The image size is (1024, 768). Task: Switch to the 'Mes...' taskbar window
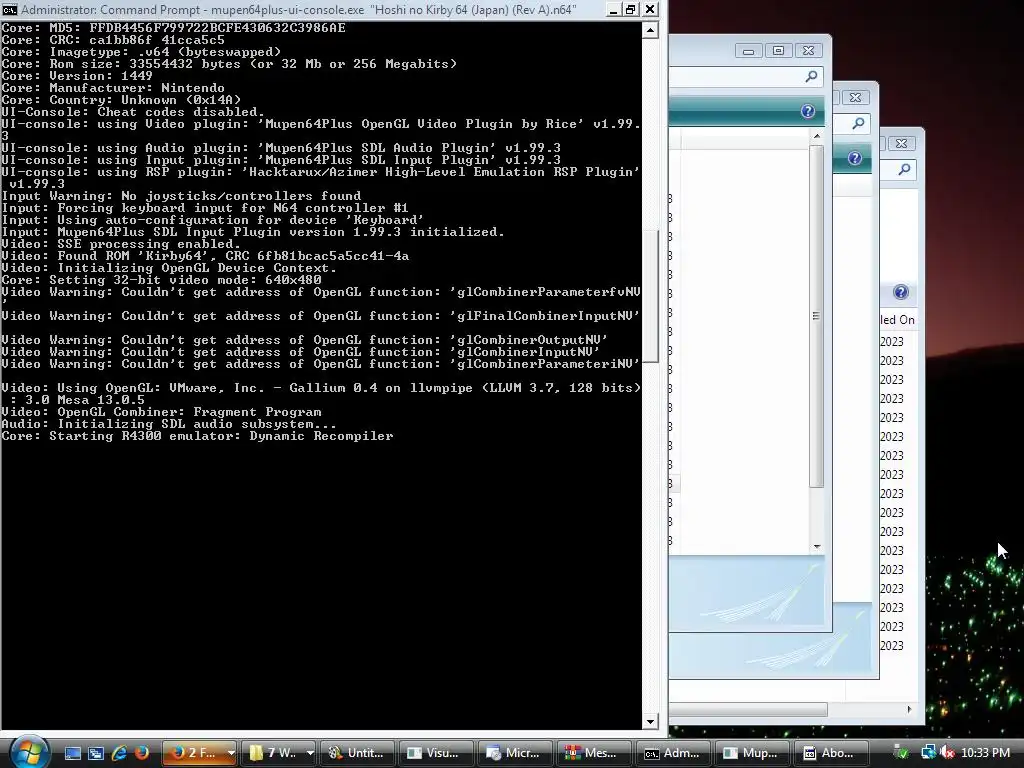[595, 753]
